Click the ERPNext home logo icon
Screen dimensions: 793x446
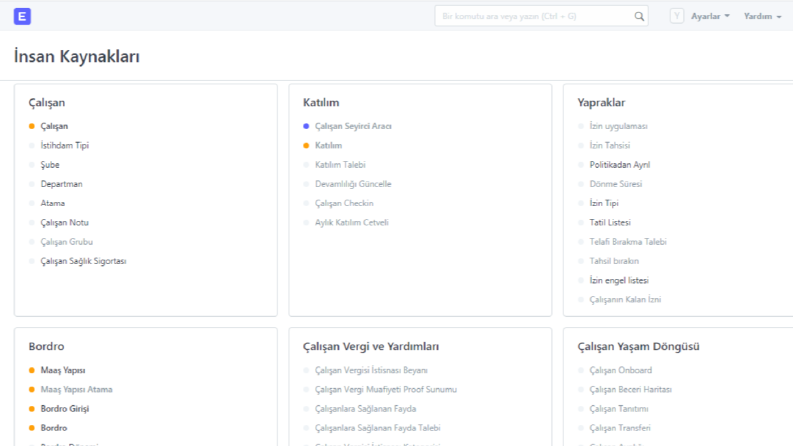coord(22,16)
